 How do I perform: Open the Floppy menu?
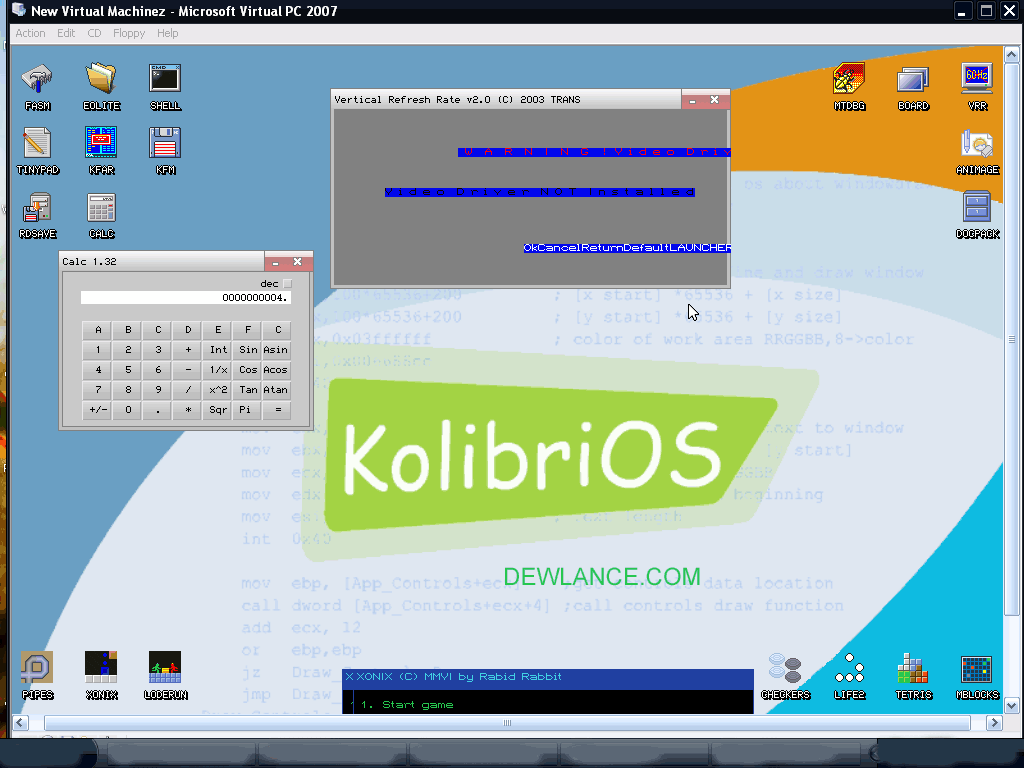tap(129, 33)
